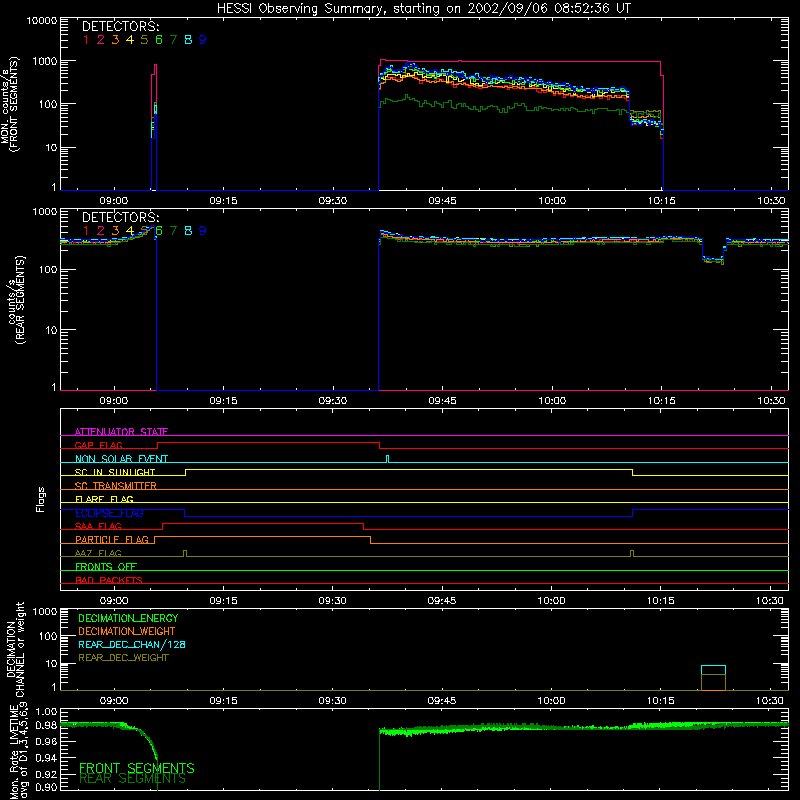Click the REAR_DEC_CHAN/128 legend entry
The image size is (800, 800).
tap(132, 644)
